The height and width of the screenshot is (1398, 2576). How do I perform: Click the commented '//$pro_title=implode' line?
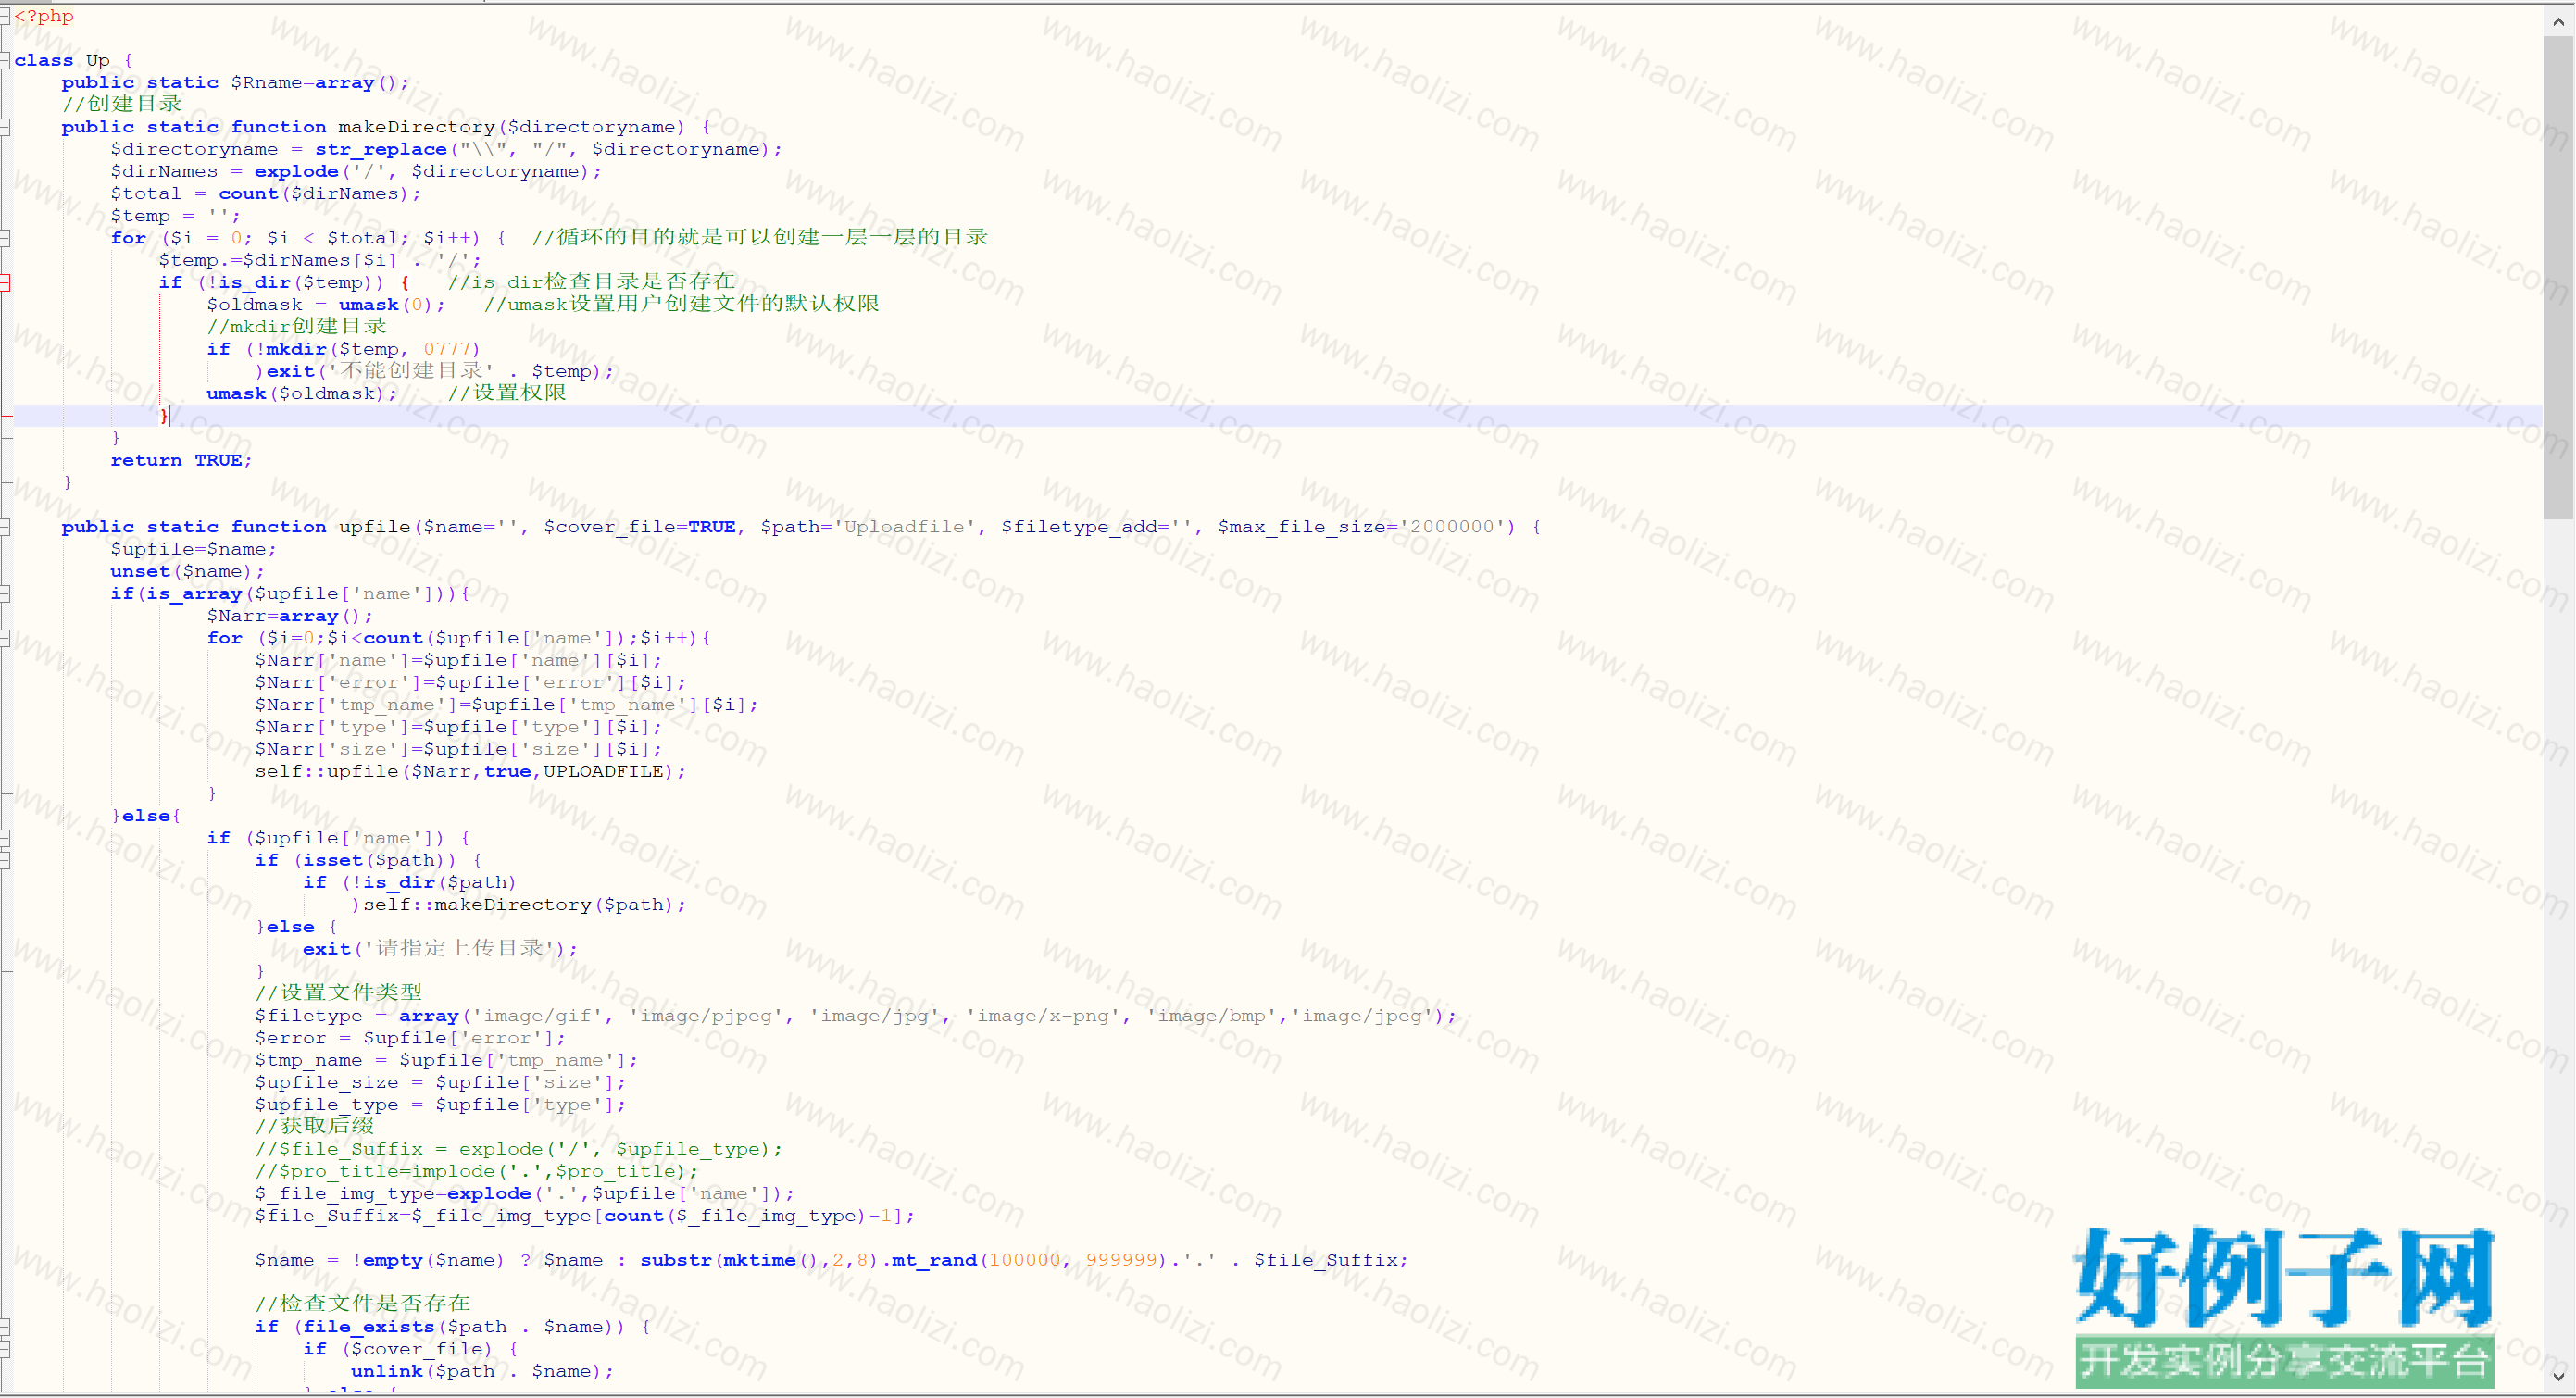[477, 1172]
